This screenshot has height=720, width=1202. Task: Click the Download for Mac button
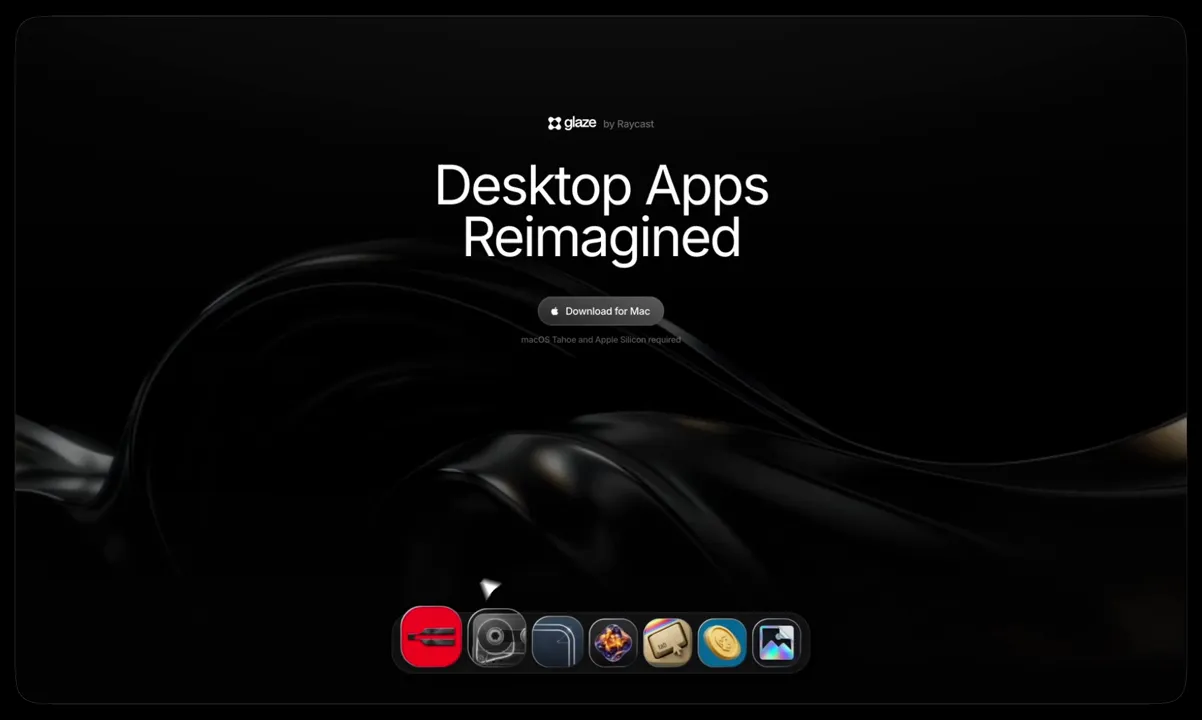point(601,311)
